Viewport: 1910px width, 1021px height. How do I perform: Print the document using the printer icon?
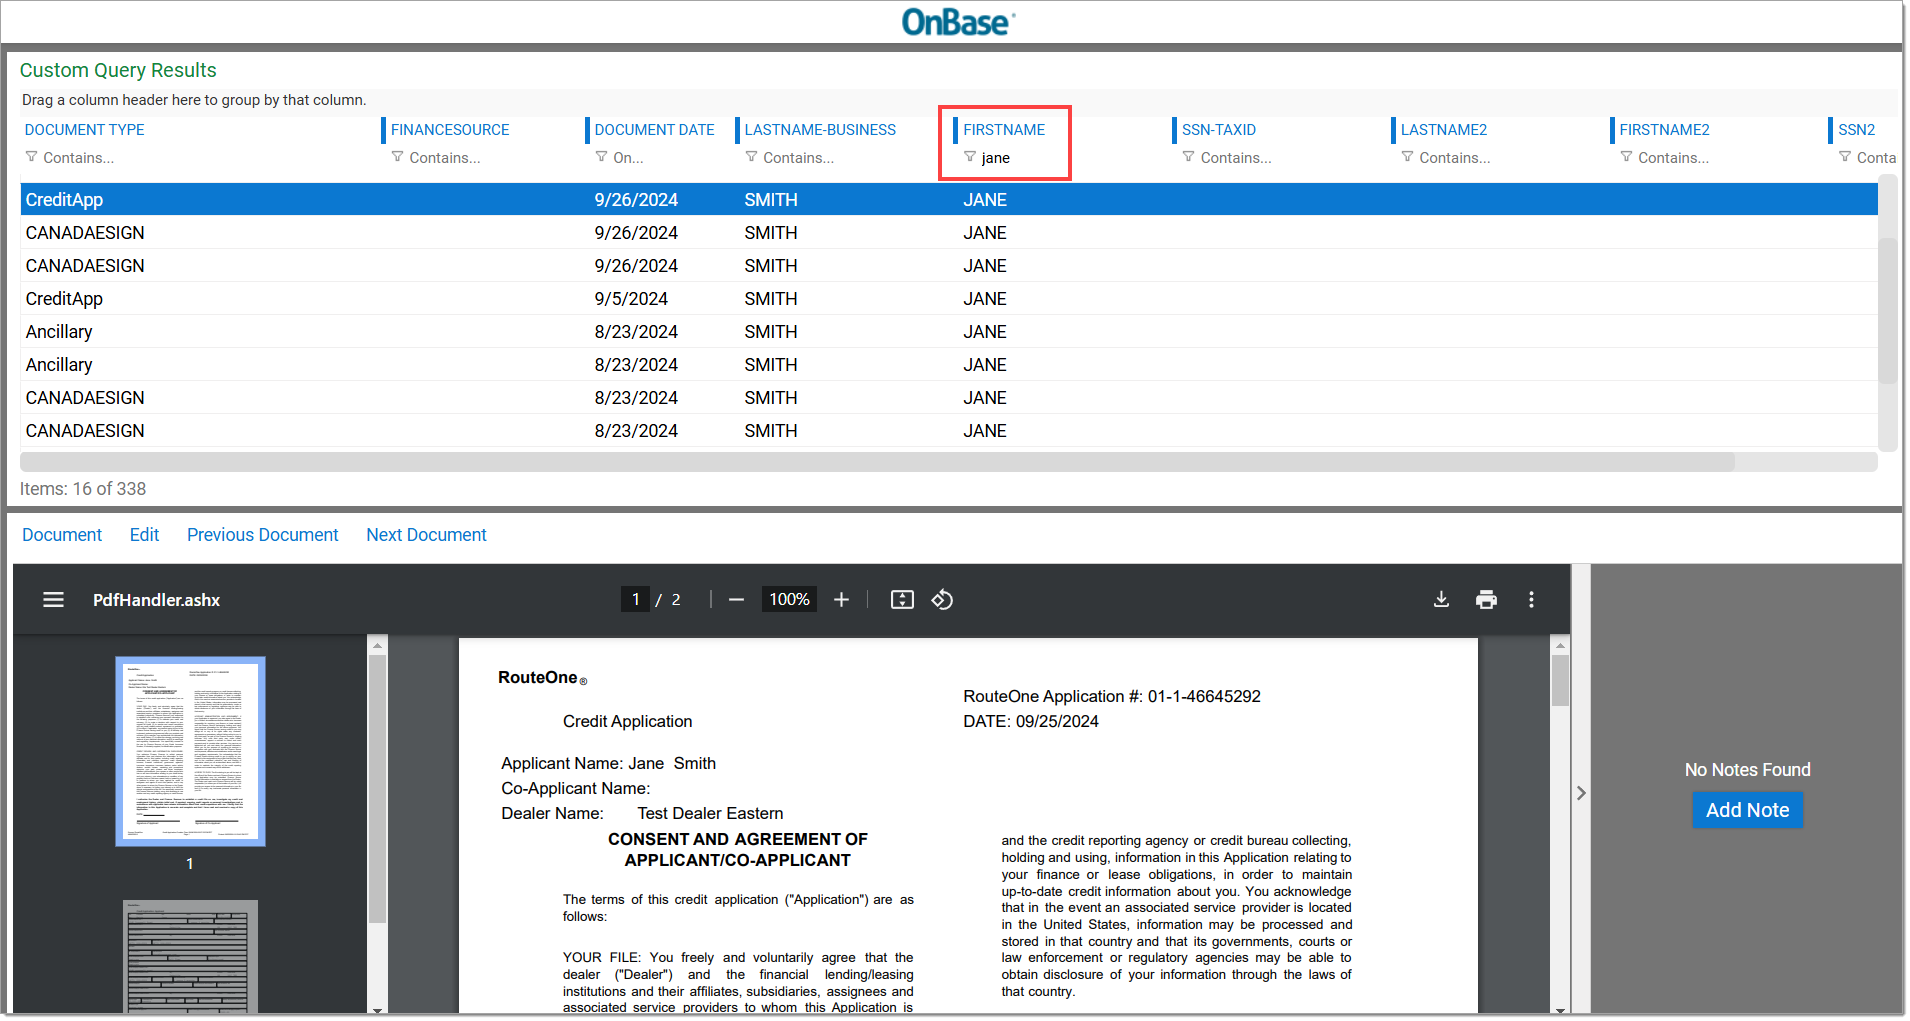pyautogui.click(x=1486, y=600)
